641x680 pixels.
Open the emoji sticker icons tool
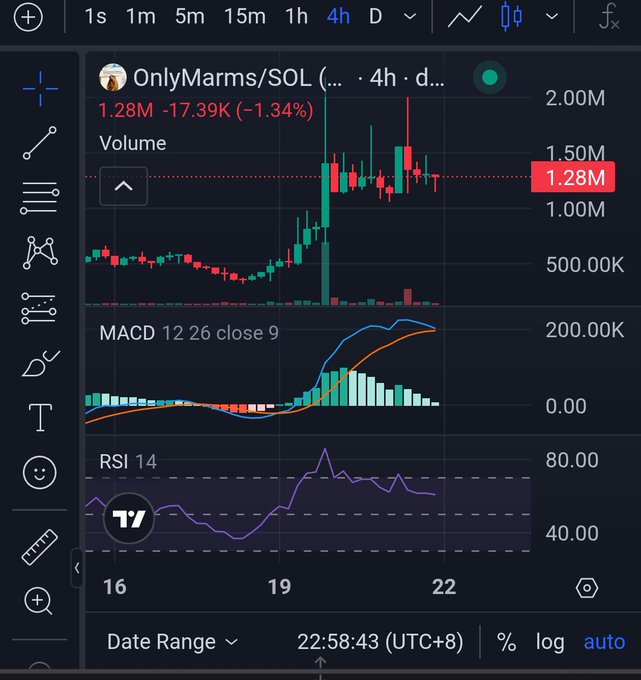click(x=39, y=472)
